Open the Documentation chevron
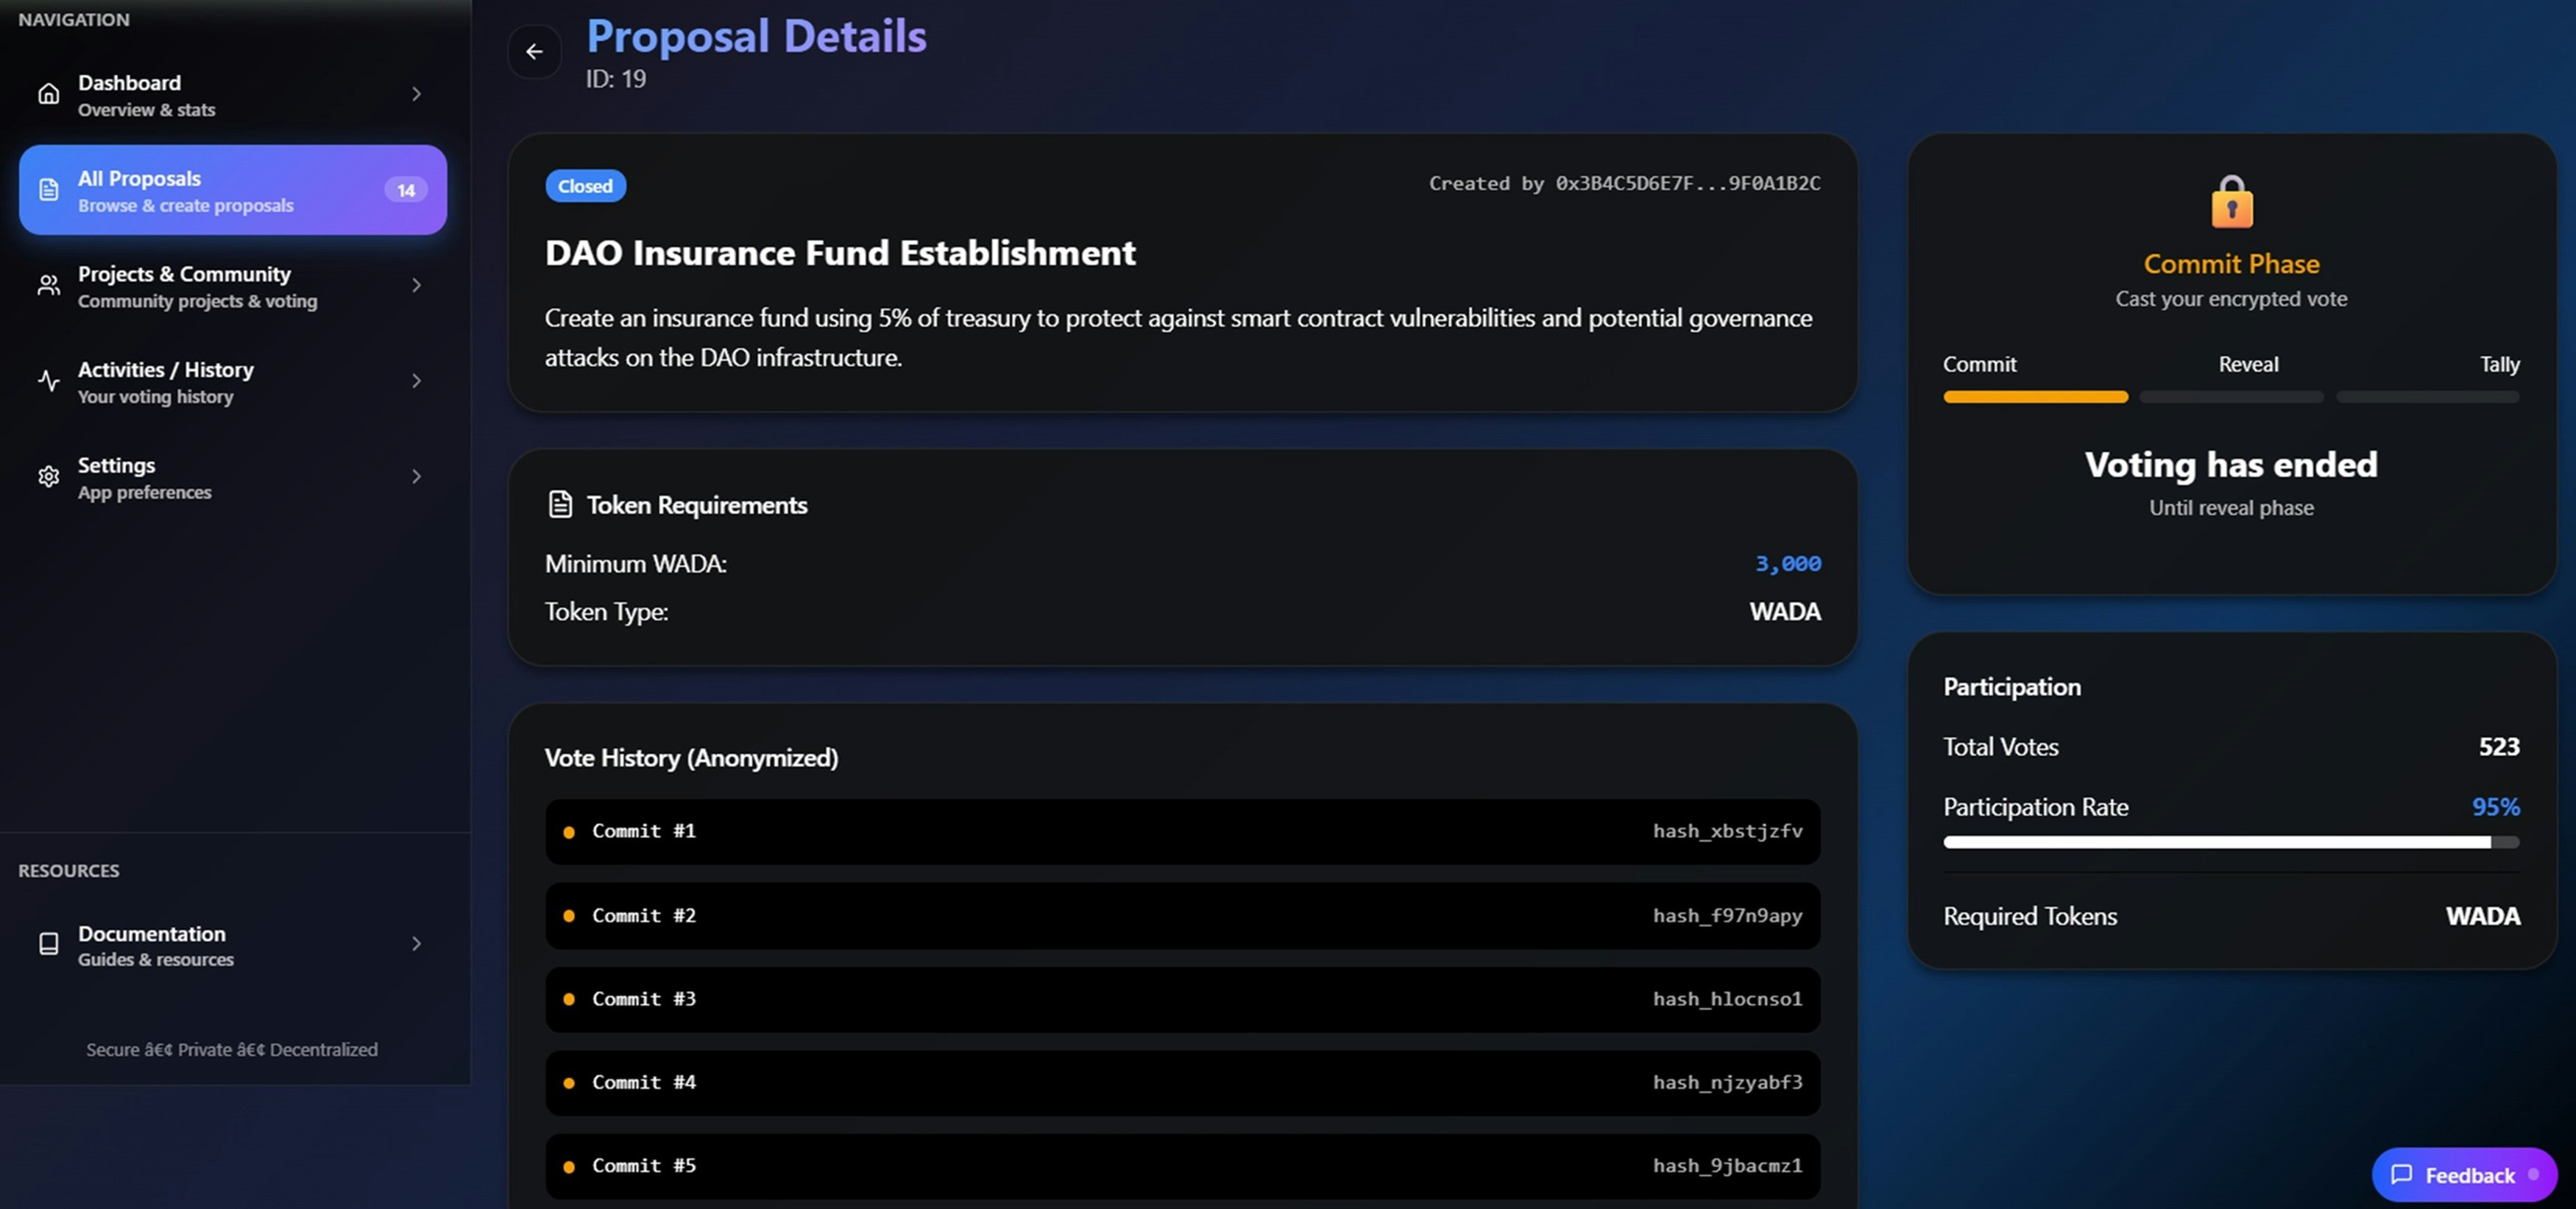The height and width of the screenshot is (1209, 2576). click(x=416, y=944)
